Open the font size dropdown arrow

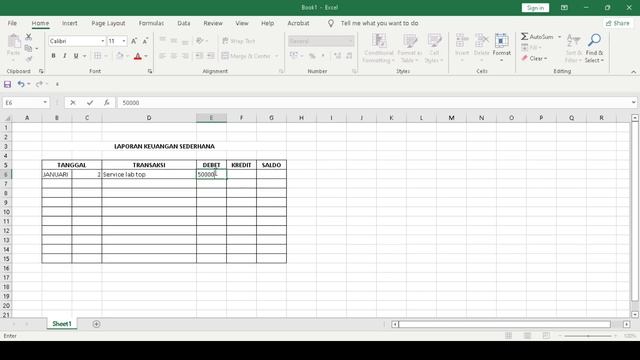(x=124, y=41)
